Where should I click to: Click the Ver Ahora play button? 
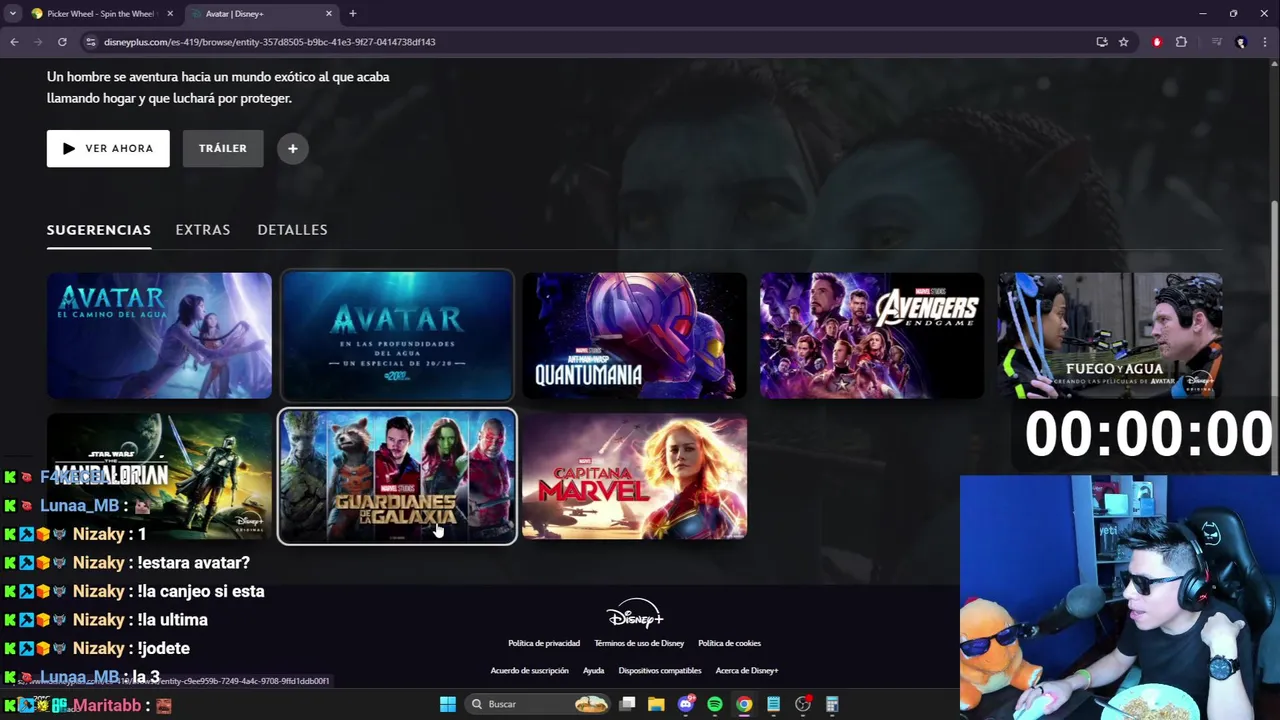[108, 148]
